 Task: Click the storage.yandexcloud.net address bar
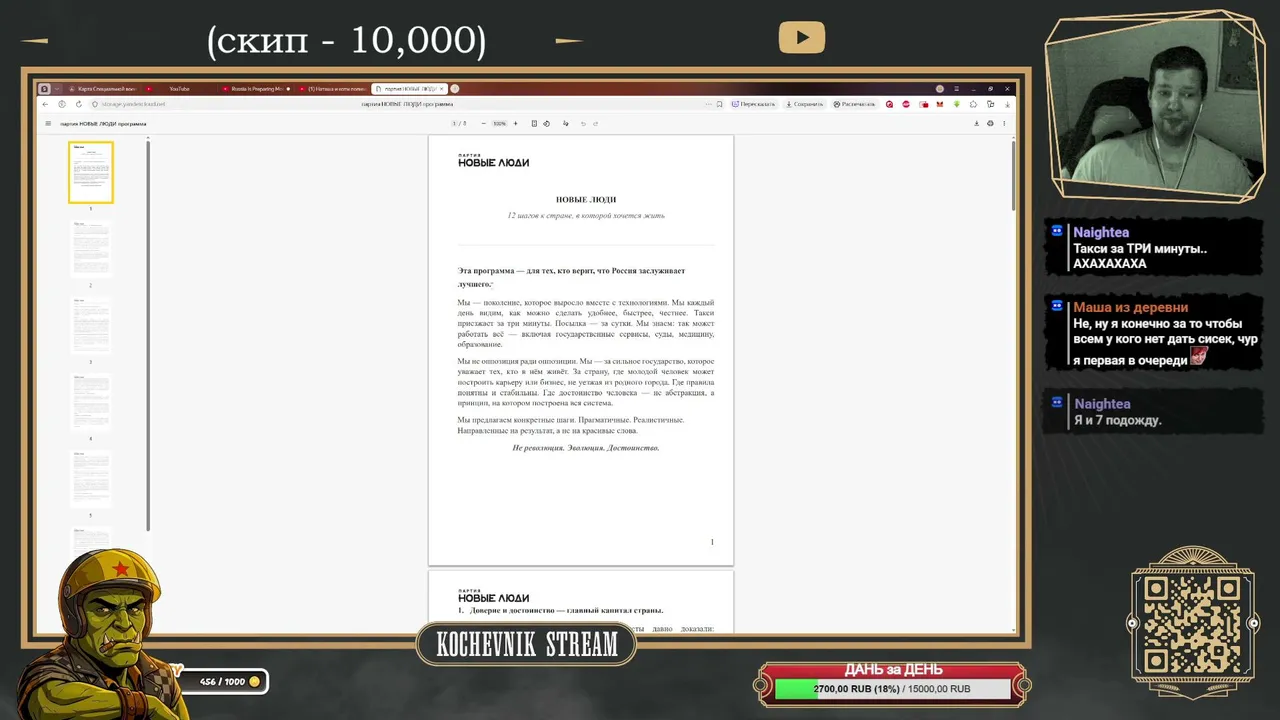[400, 104]
